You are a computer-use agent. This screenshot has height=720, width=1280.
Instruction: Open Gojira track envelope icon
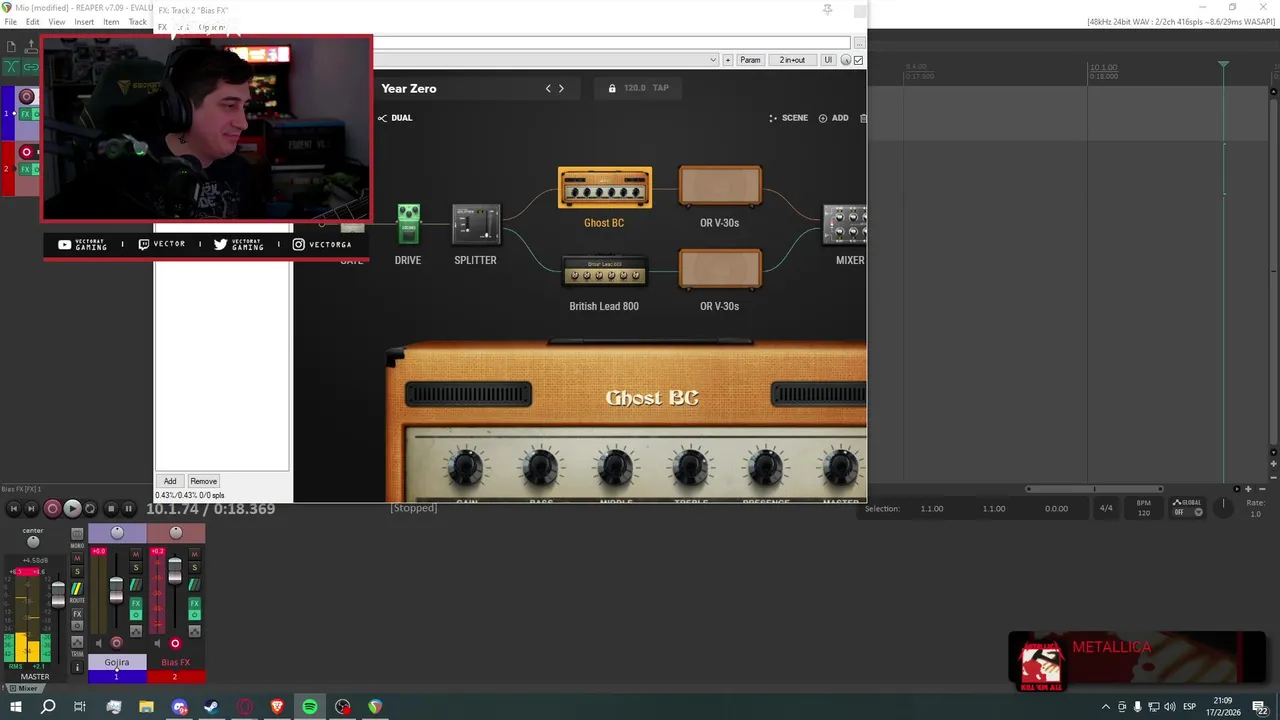136,631
